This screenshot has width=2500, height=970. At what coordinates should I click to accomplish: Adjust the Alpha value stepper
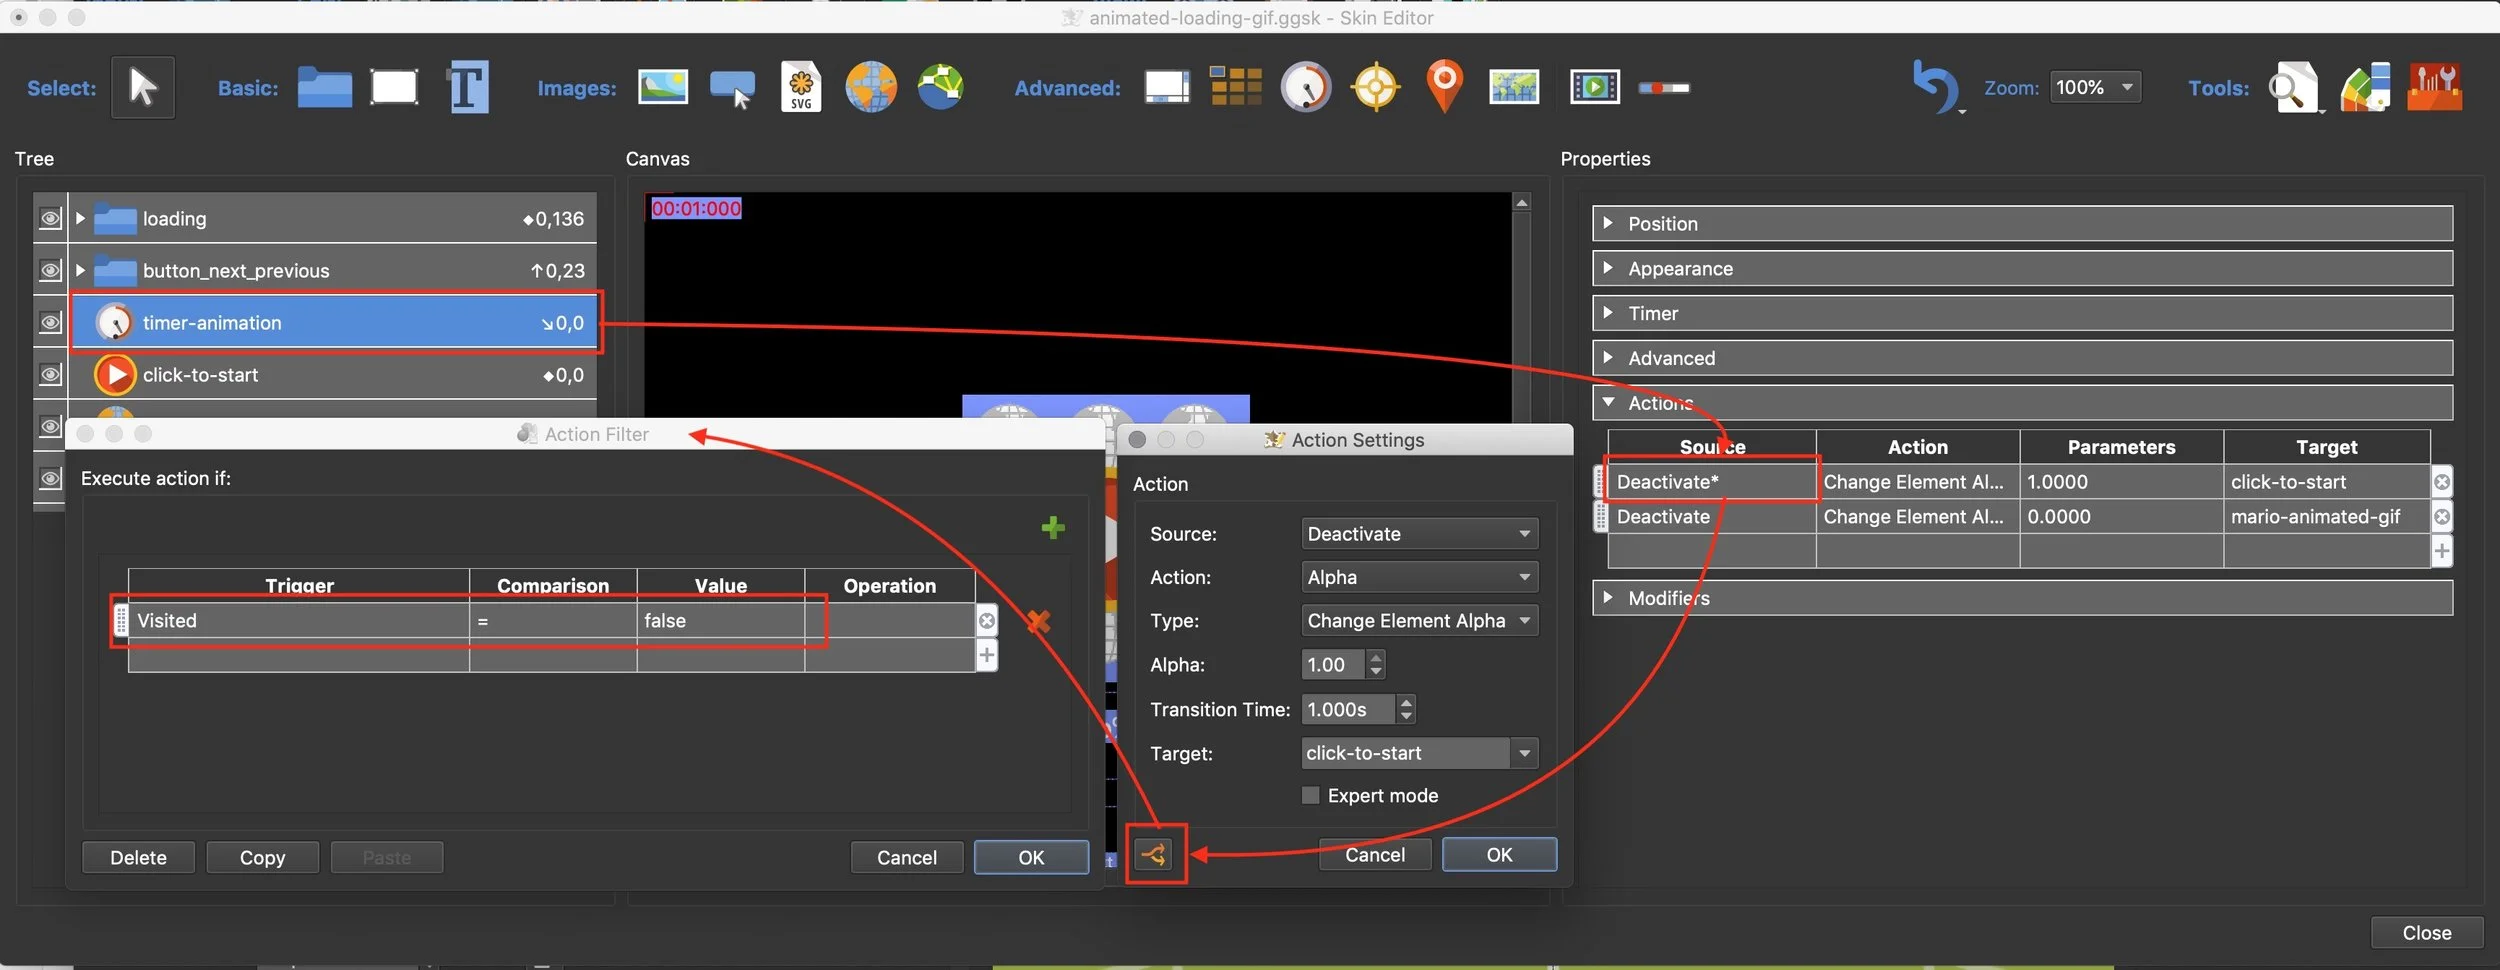1376,664
